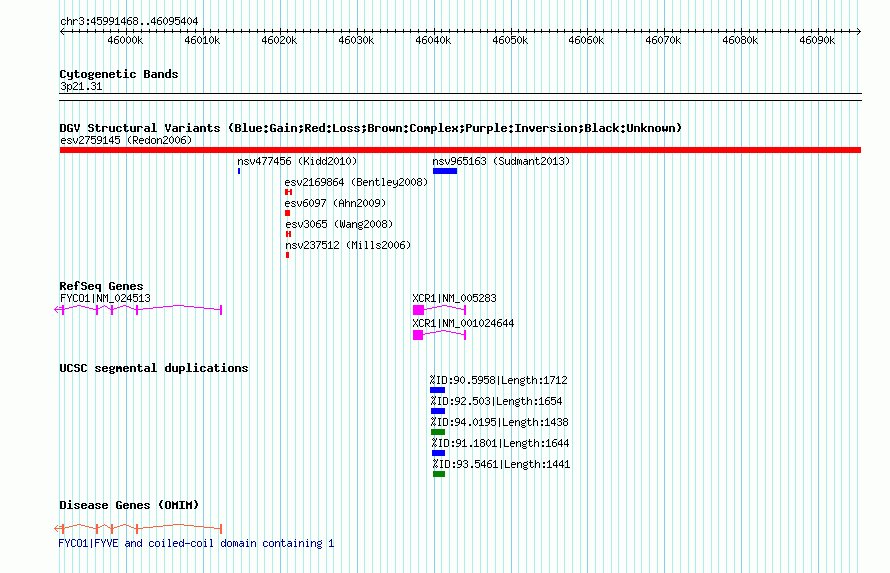Viewport: 890px width, 573px height.
Task: Click the 46040k ruler tick label
Action: point(433,40)
